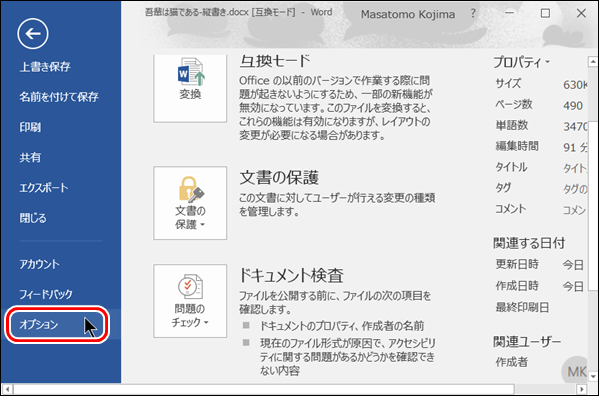The height and width of the screenshot is (396, 599).
Task: Click the Word help question mark
Action: 473,14
